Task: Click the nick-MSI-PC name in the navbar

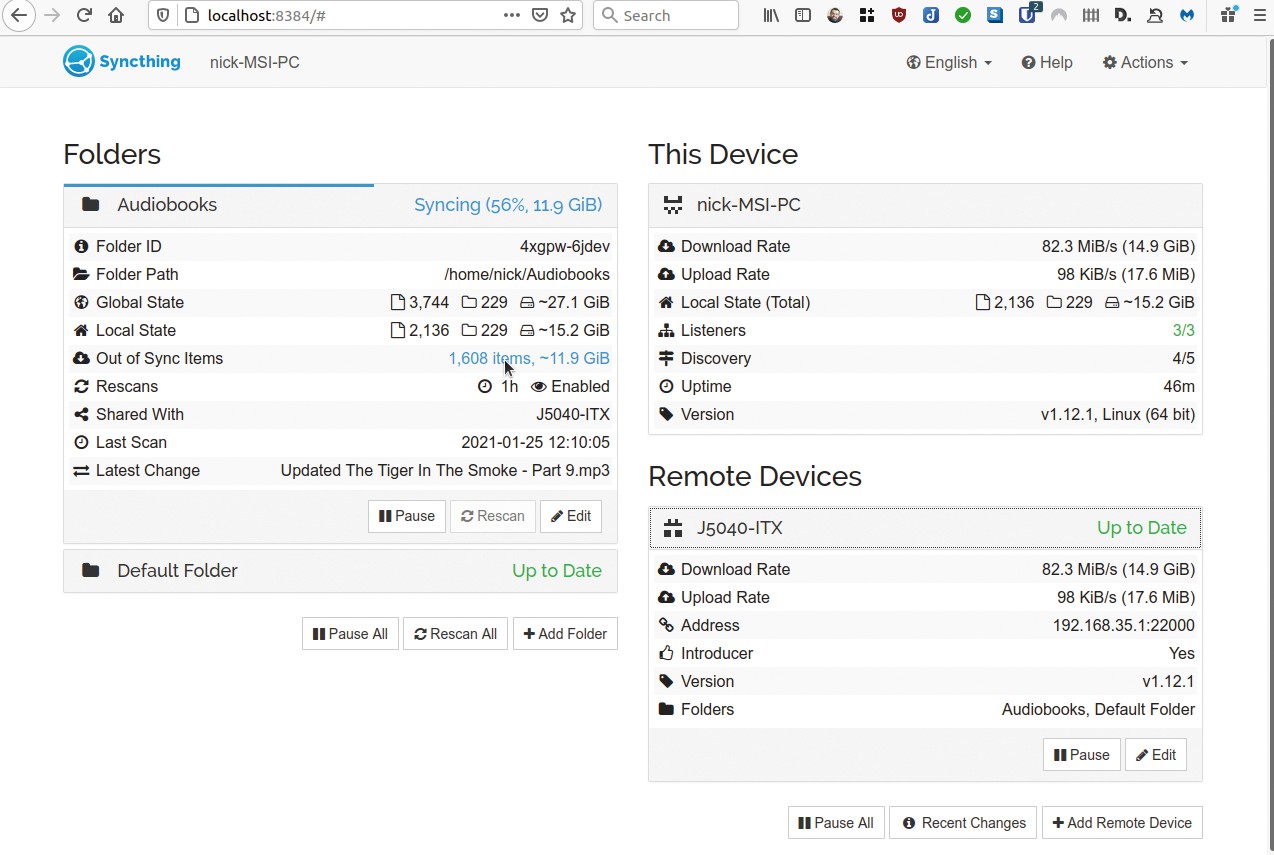Action: [254, 62]
